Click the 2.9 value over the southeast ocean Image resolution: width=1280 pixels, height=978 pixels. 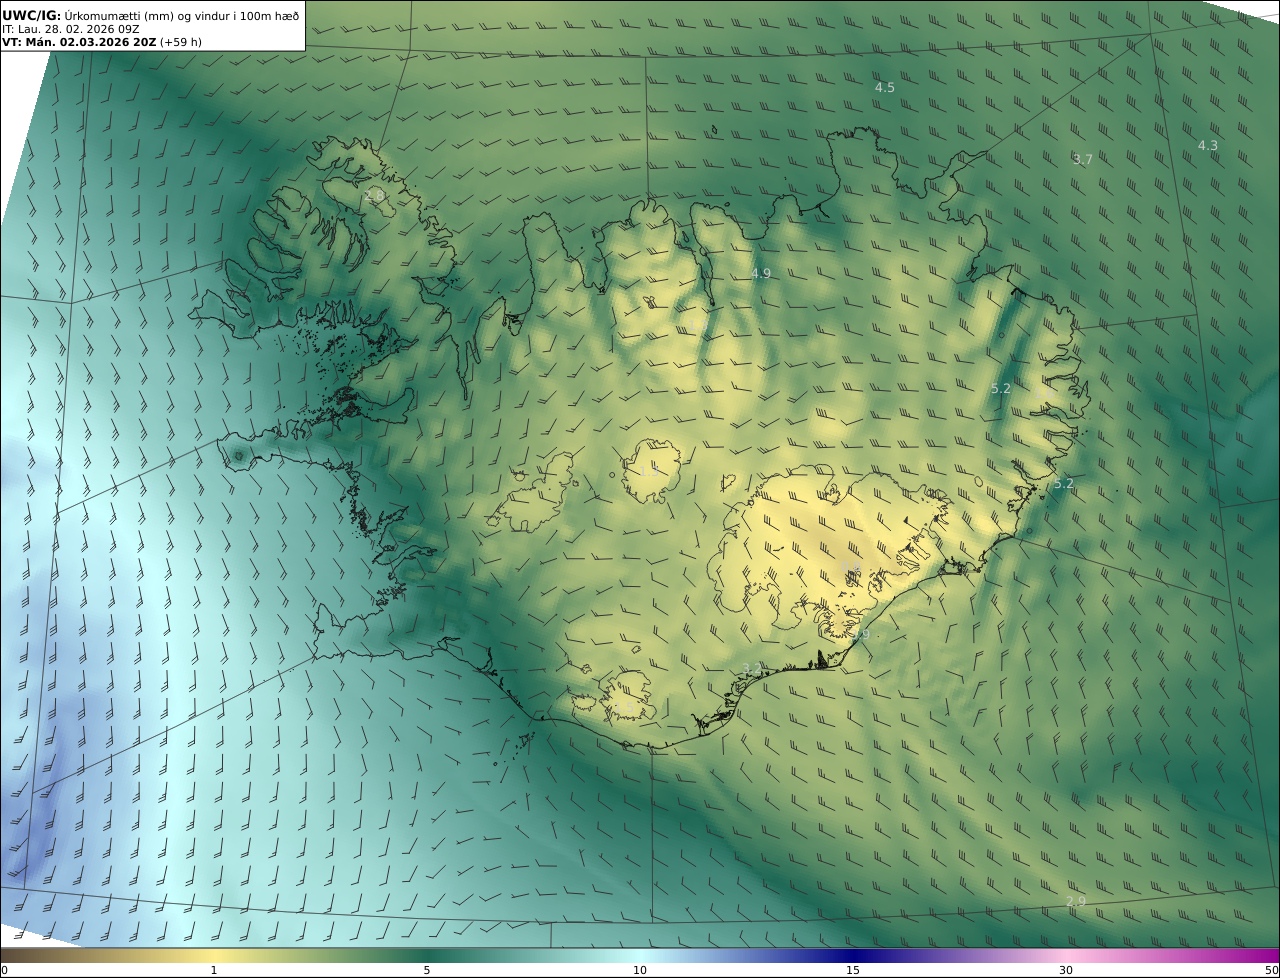coord(1075,902)
